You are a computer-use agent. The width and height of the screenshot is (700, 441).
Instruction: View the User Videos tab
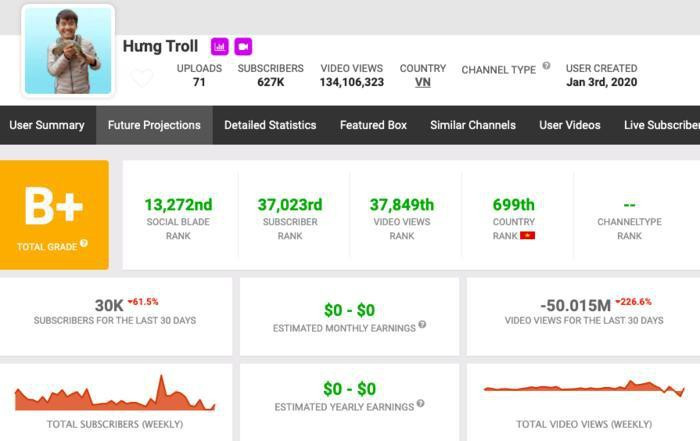click(x=570, y=125)
